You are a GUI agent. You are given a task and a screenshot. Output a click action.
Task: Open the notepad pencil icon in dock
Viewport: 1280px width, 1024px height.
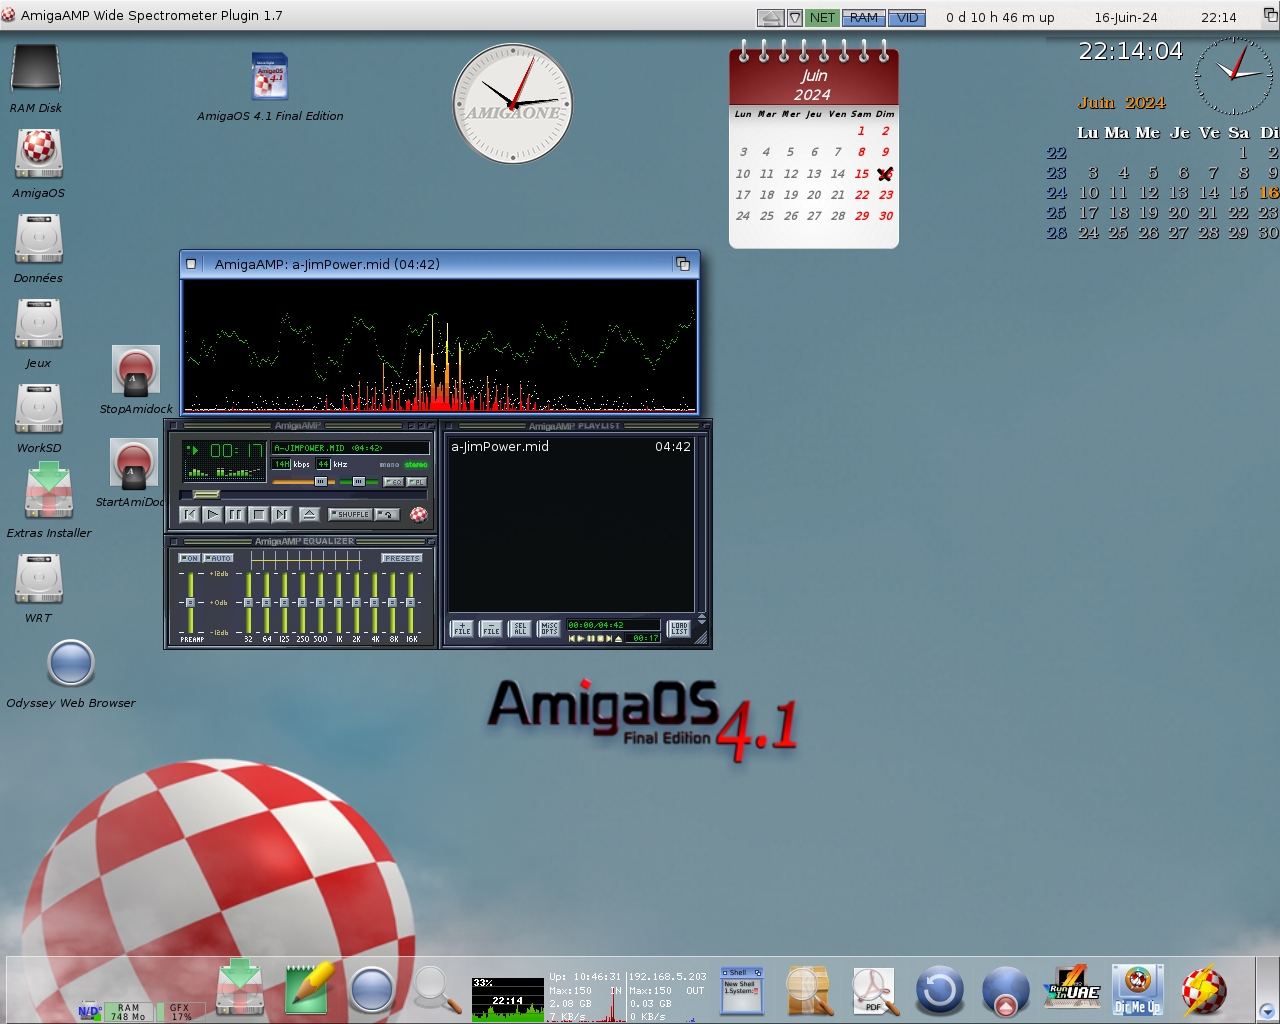[308, 988]
